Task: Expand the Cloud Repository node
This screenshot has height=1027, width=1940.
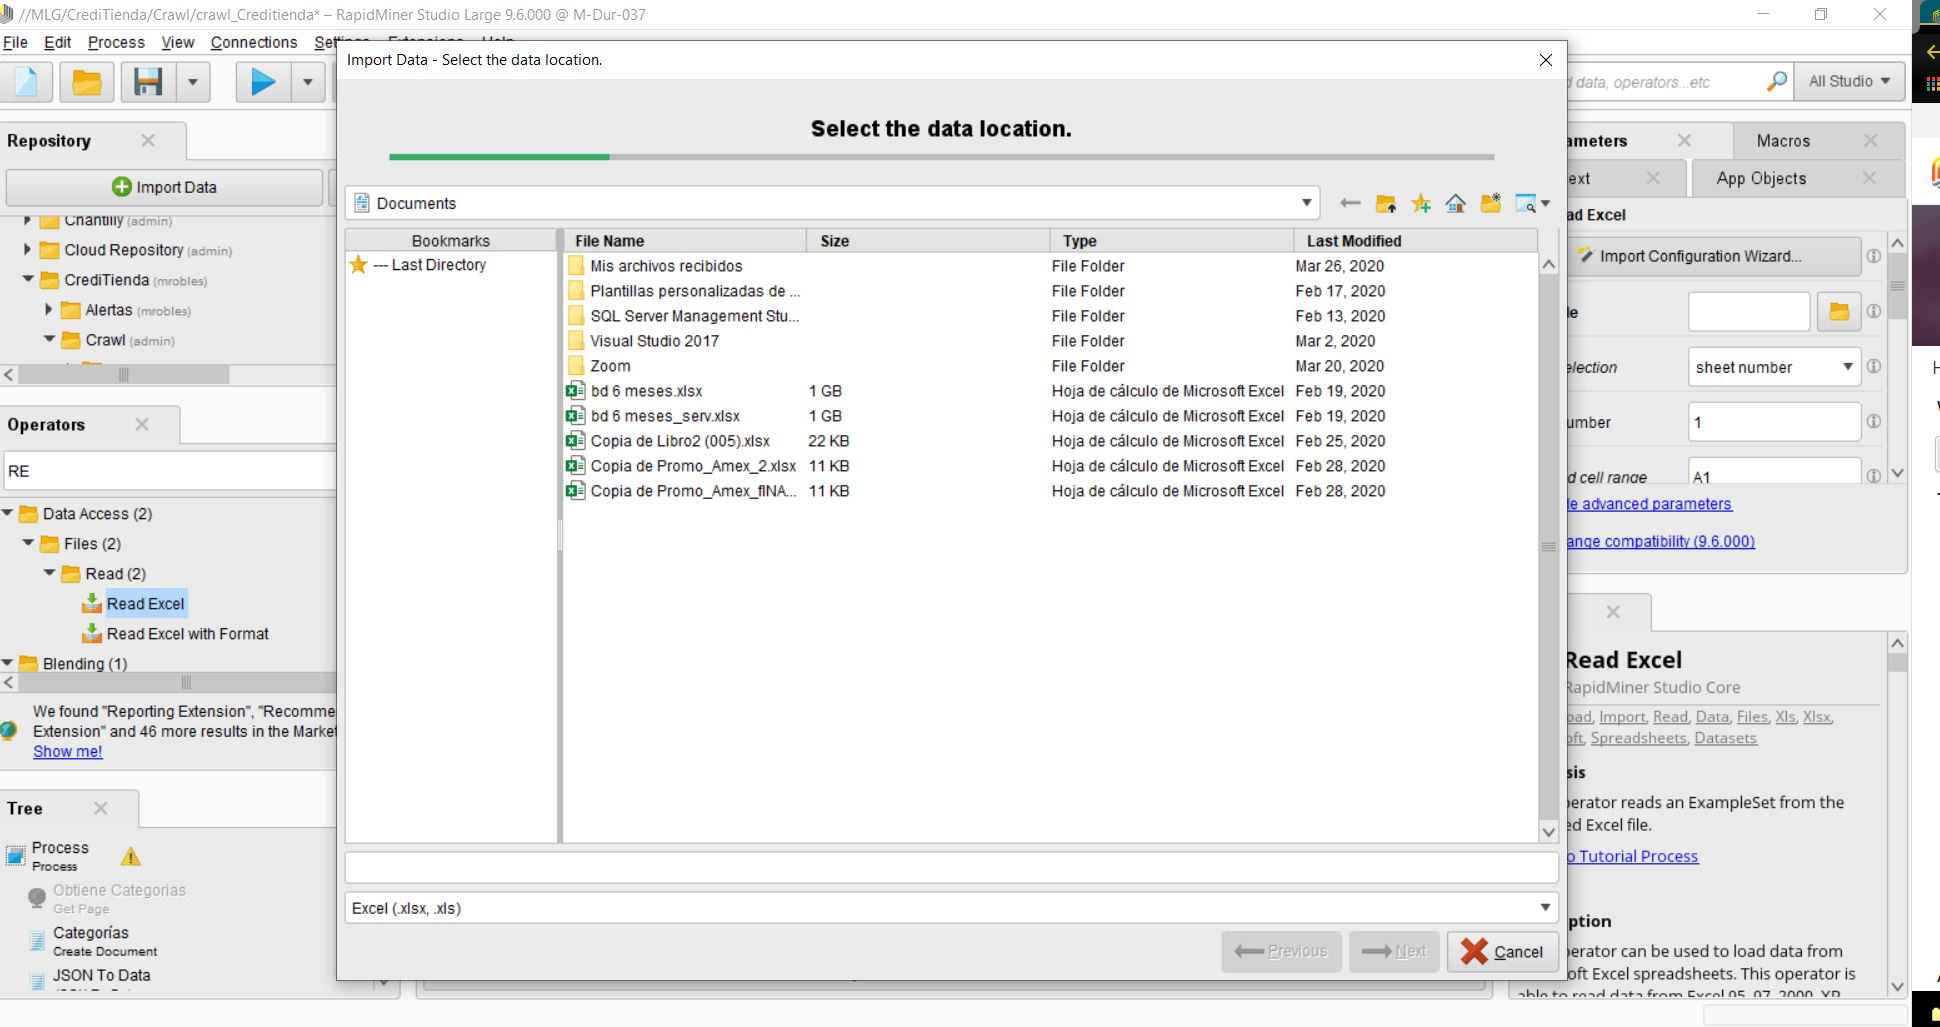Action: pyautogui.click(x=28, y=250)
